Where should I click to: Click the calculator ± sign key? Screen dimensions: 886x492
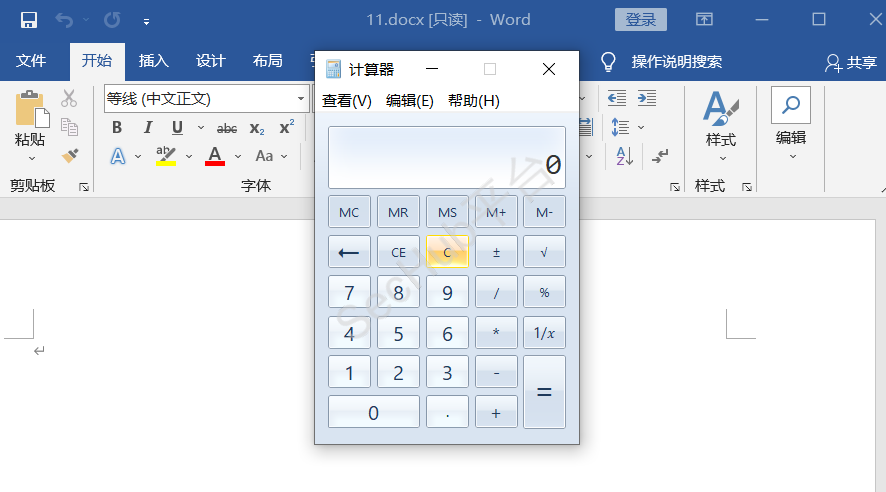(496, 252)
